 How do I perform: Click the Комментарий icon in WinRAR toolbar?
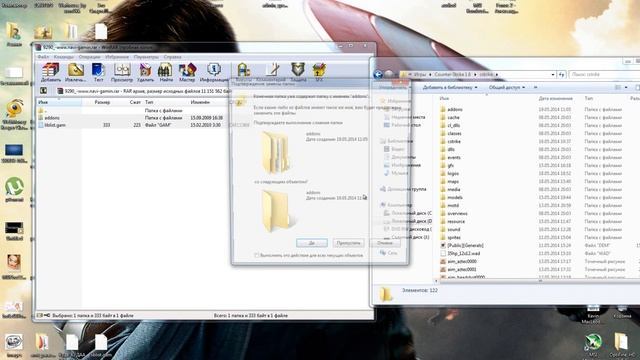click(272, 72)
